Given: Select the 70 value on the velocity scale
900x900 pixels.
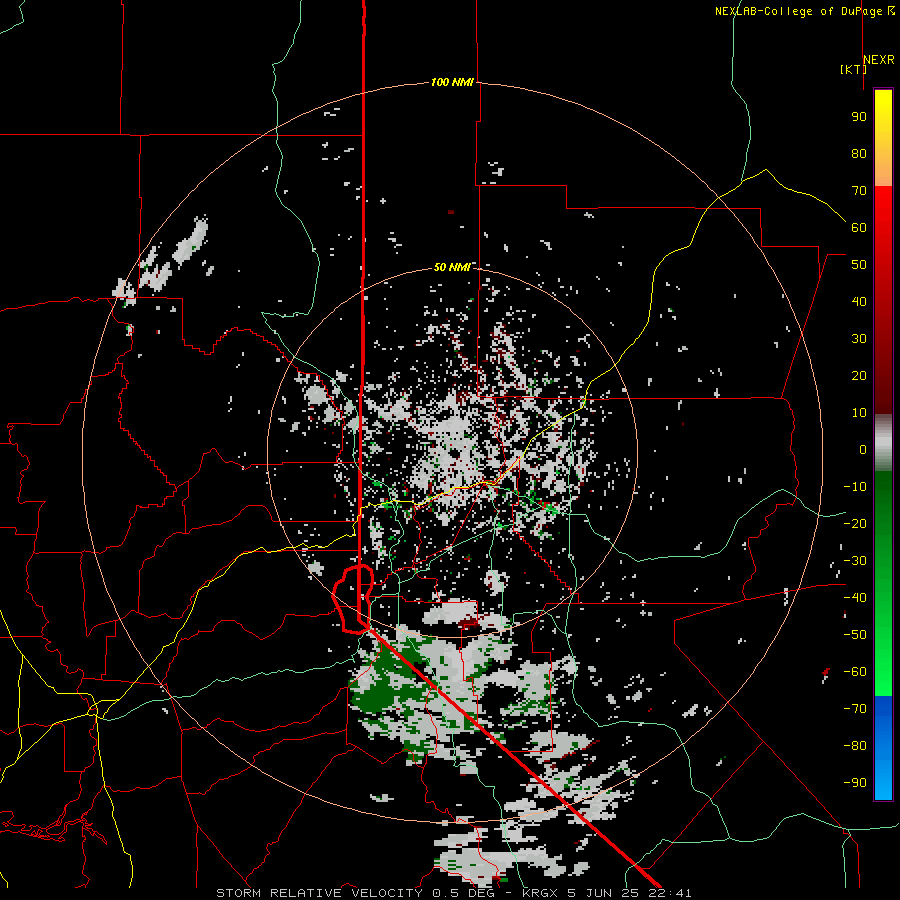Looking at the screenshot, I should (x=859, y=191).
